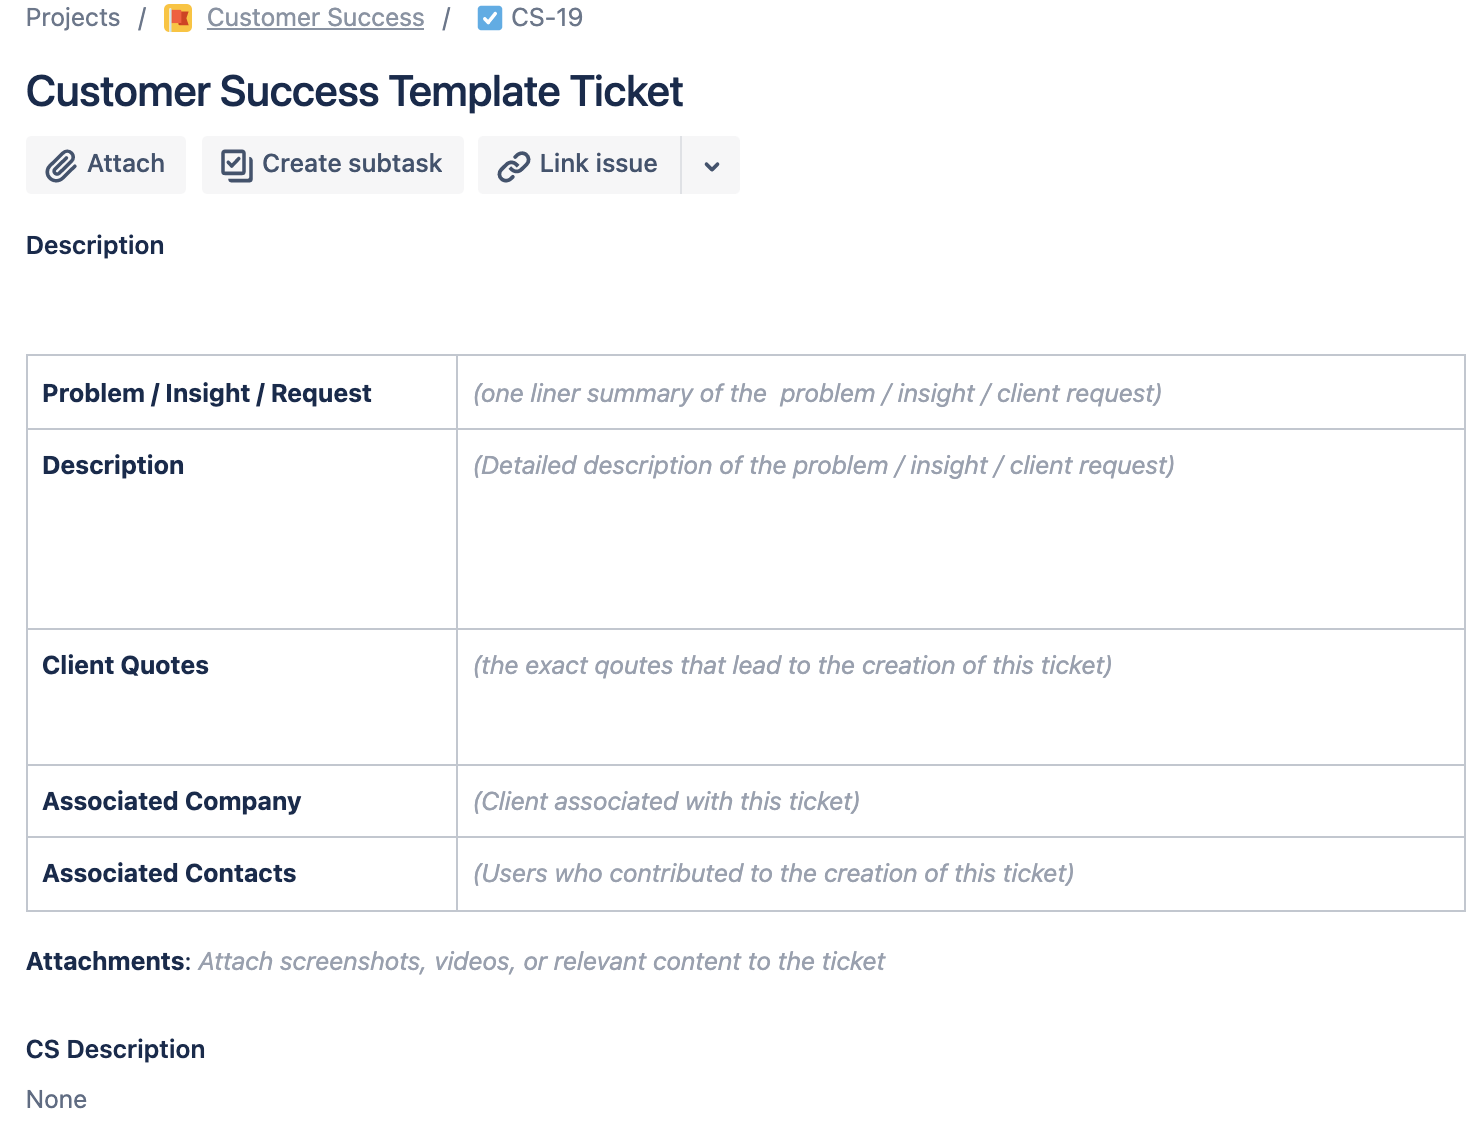Click the Link issue button label
The width and height of the screenshot is (1482, 1136).
[598, 164]
